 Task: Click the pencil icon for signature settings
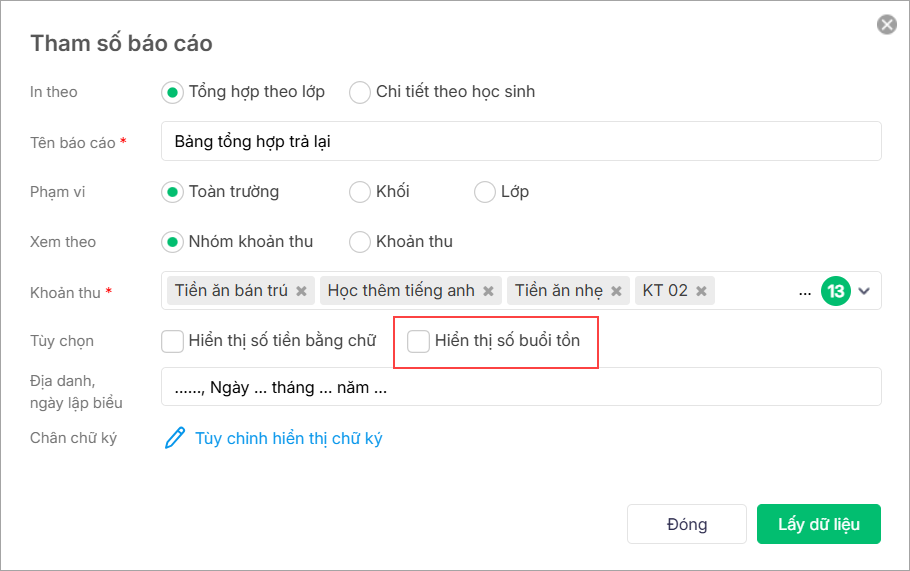175,438
